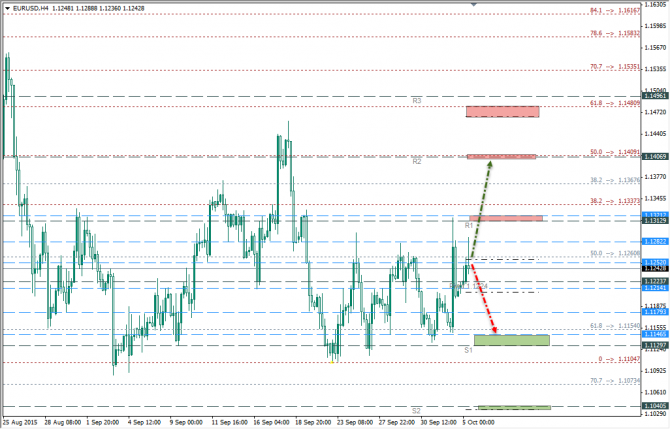Select the gray Fibonacci label 70.7 -> 1.10734
The width and height of the screenshot is (670, 429).
click(615, 381)
